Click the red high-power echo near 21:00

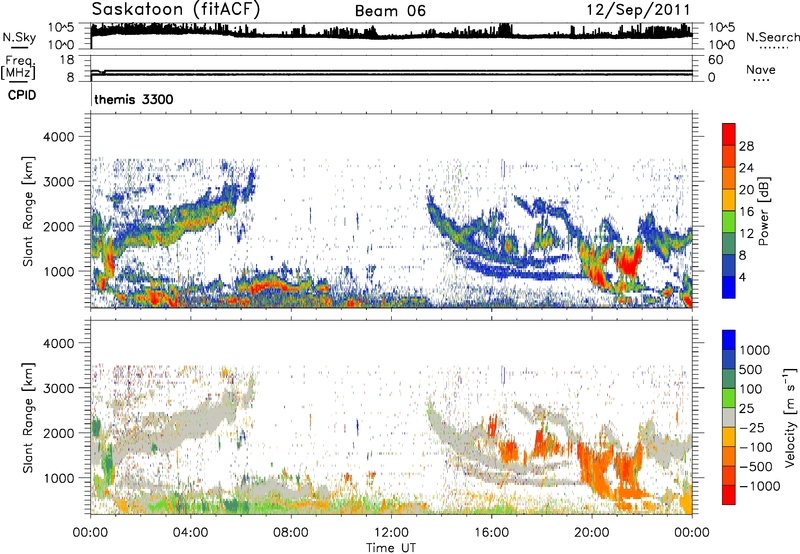pos(629,264)
